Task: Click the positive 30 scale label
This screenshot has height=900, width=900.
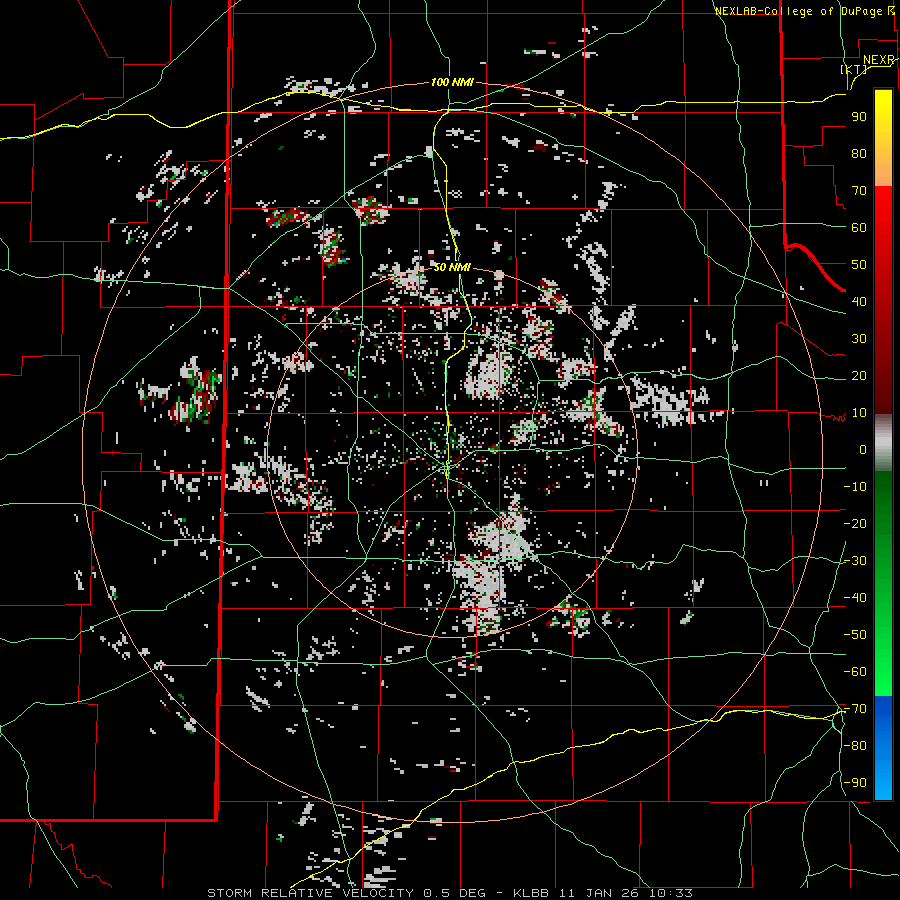Action: click(x=859, y=339)
